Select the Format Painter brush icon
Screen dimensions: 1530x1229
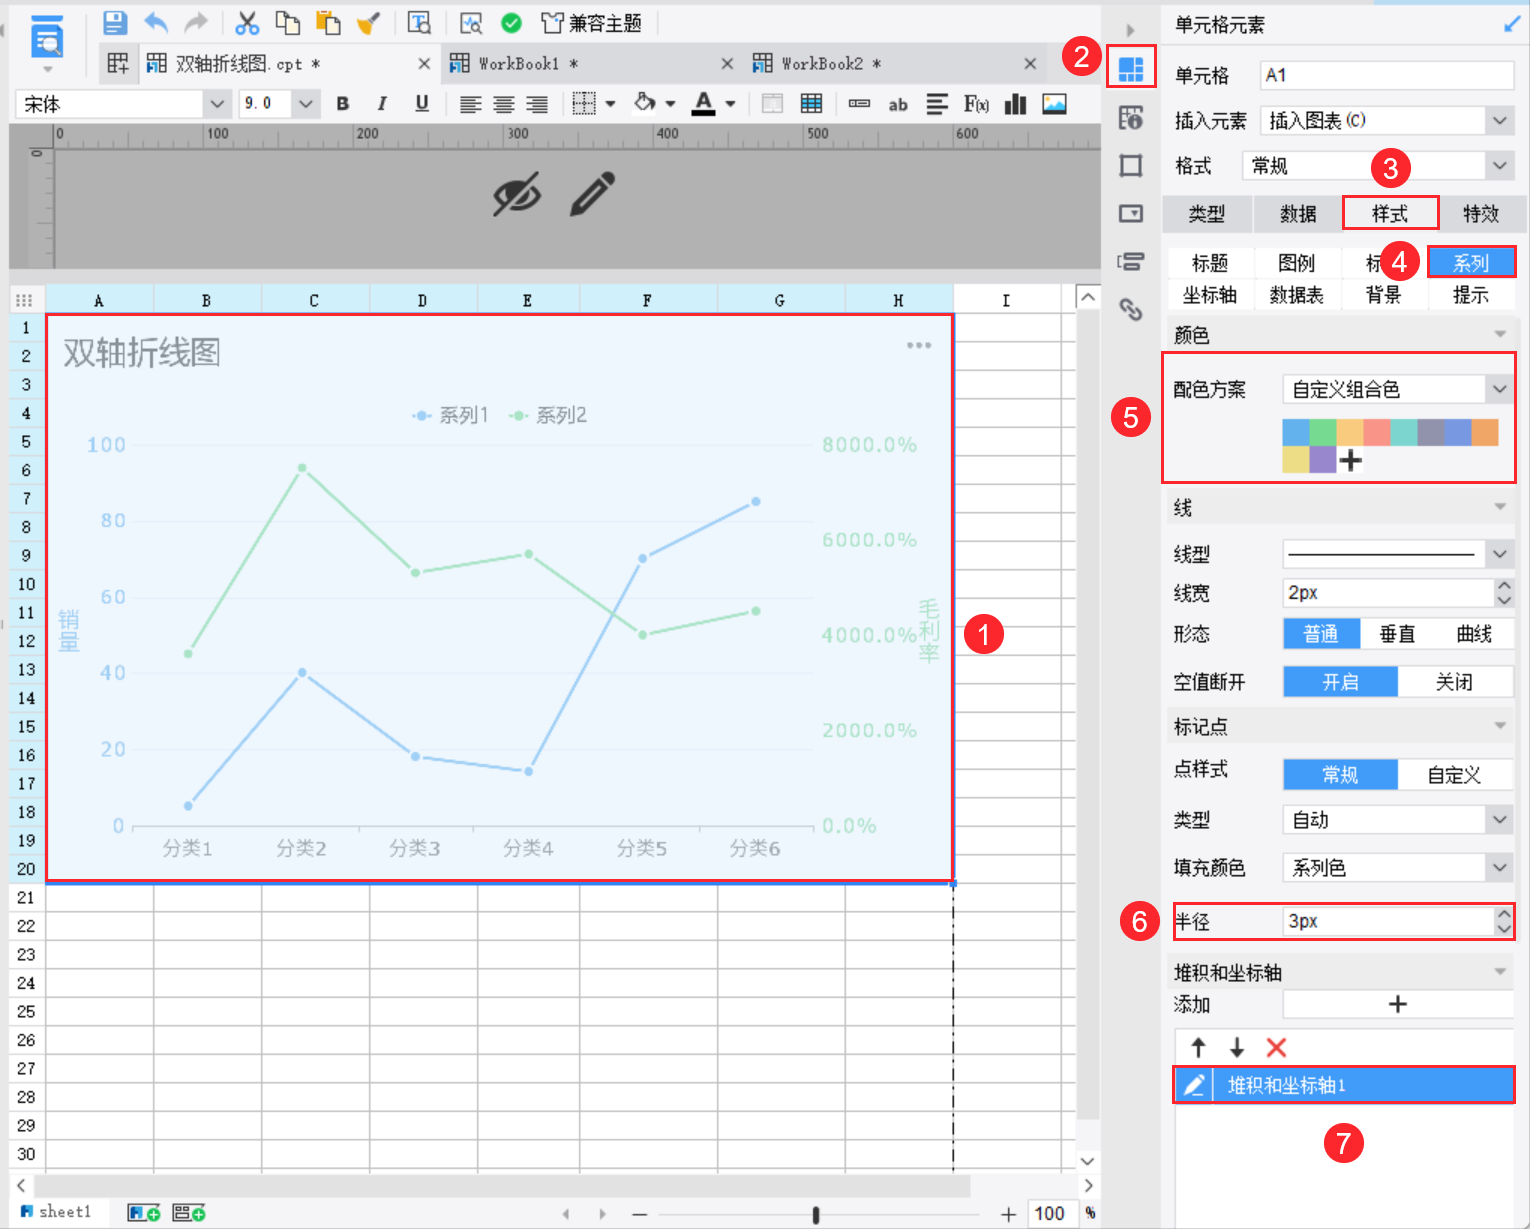tap(369, 23)
